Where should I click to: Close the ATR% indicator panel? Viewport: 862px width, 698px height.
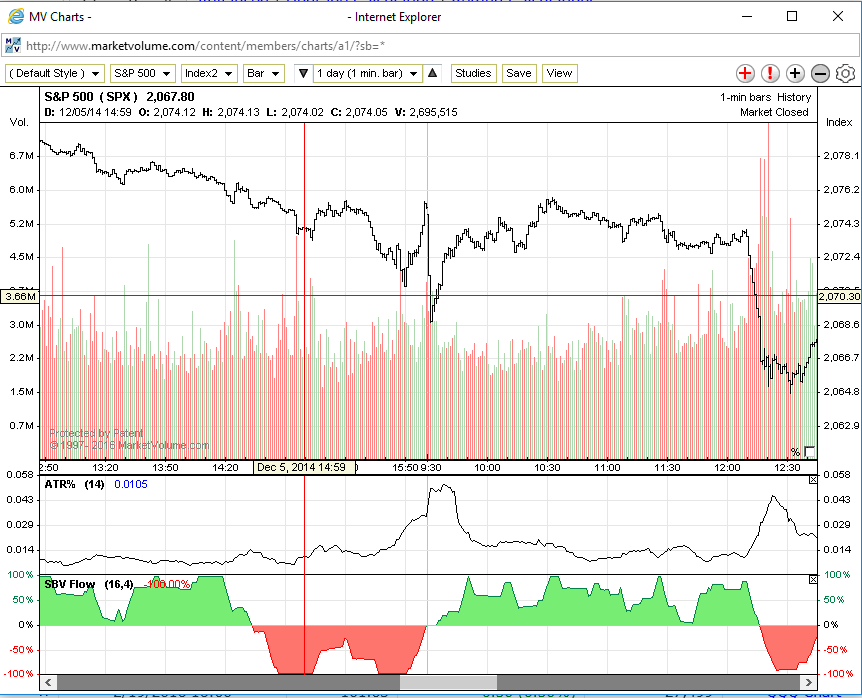pos(812,482)
